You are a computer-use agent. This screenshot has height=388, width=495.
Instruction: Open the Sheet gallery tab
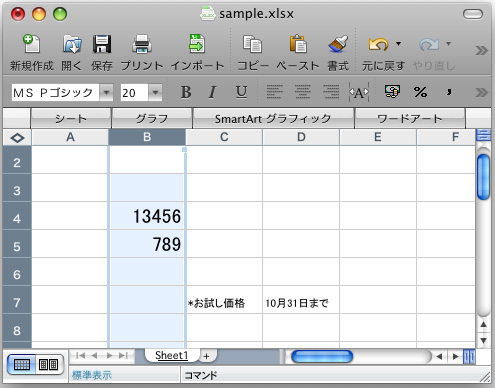tap(71, 118)
